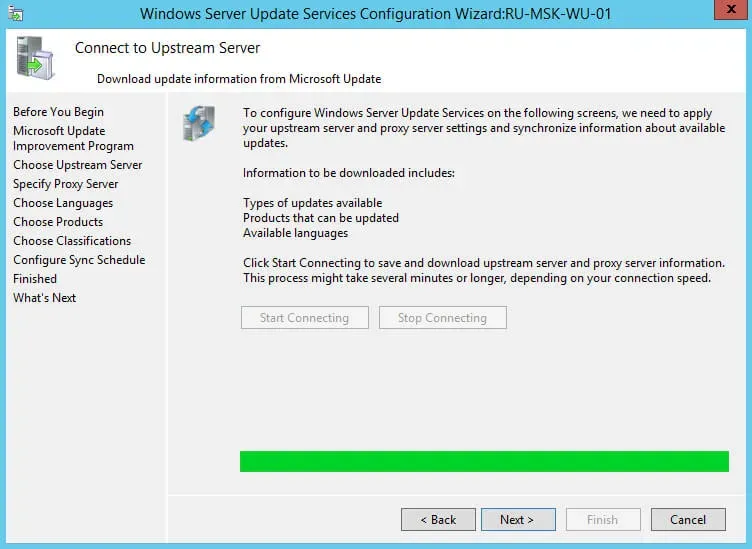Viewport: 752px width, 549px height.
Task: Click the server sync icon beside description
Action: click(199, 123)
